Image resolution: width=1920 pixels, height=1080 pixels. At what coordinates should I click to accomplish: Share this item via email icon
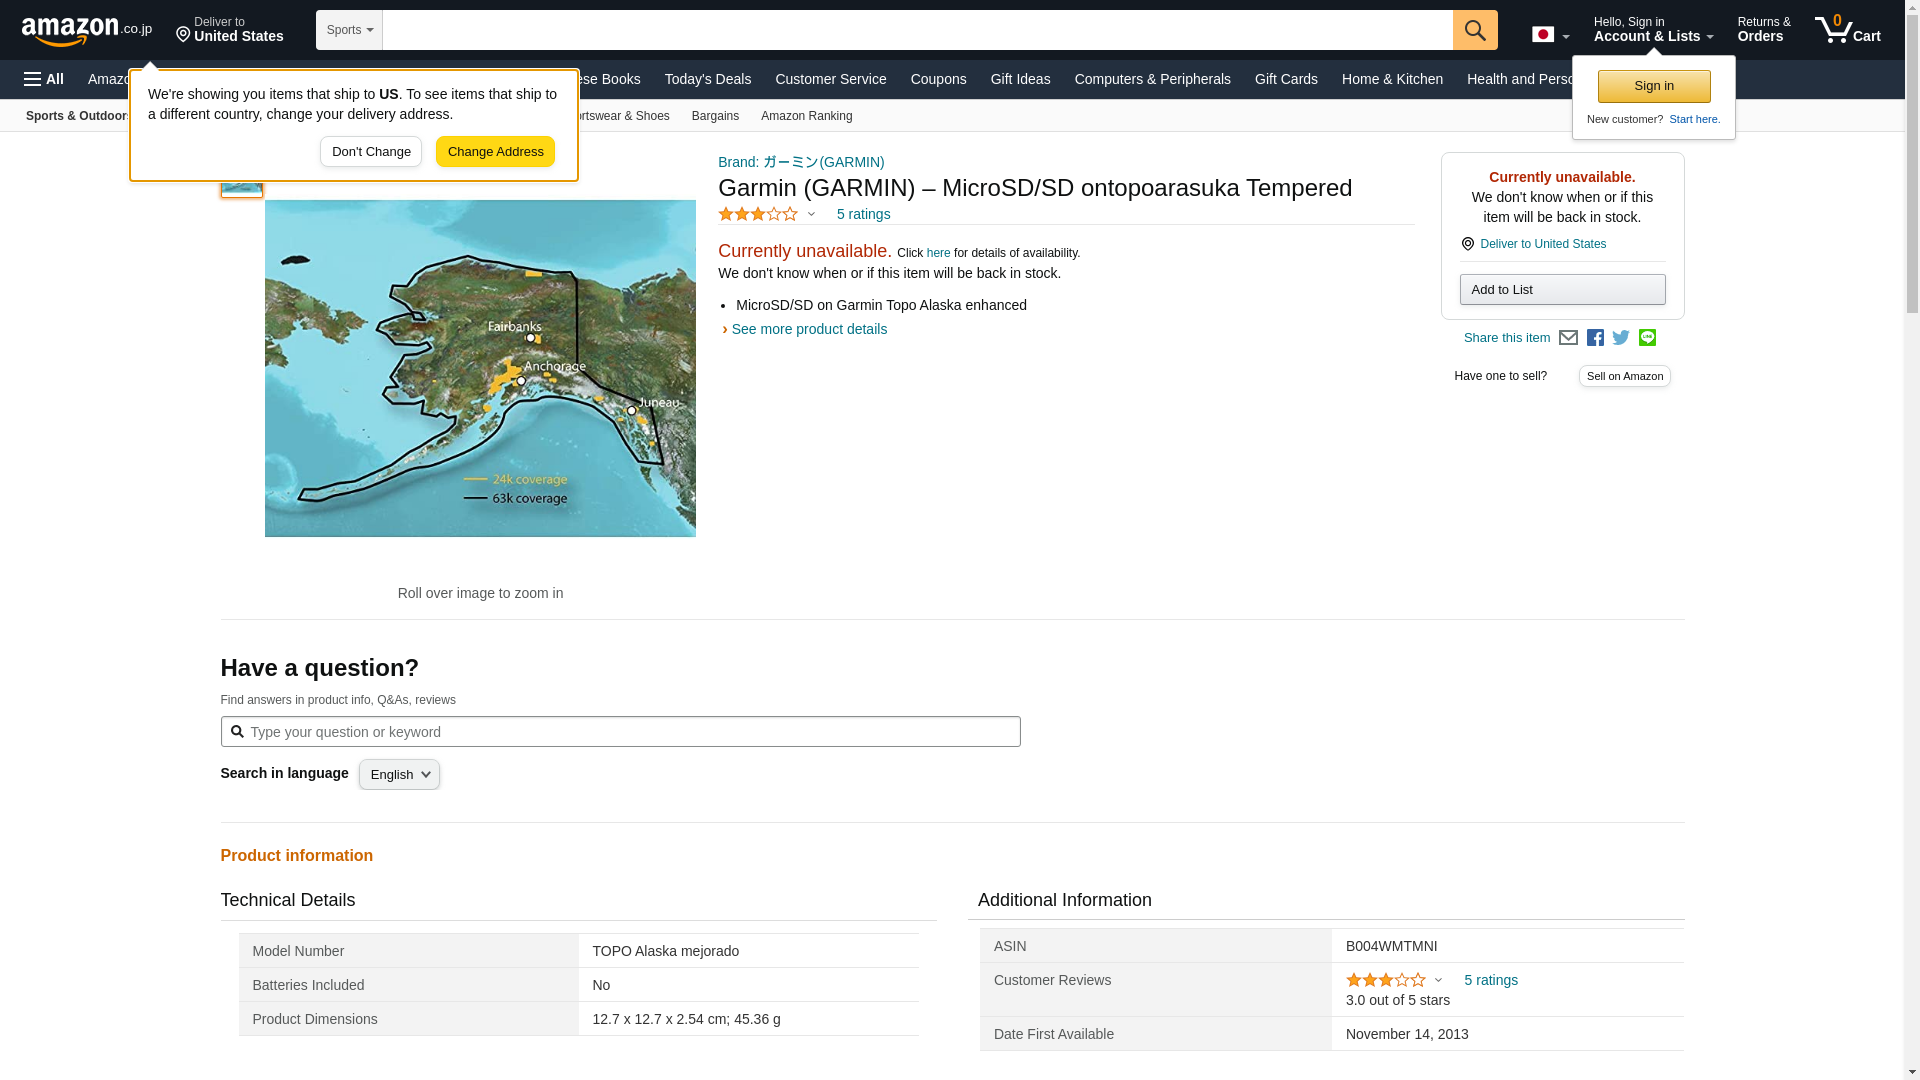(1568, 338)
